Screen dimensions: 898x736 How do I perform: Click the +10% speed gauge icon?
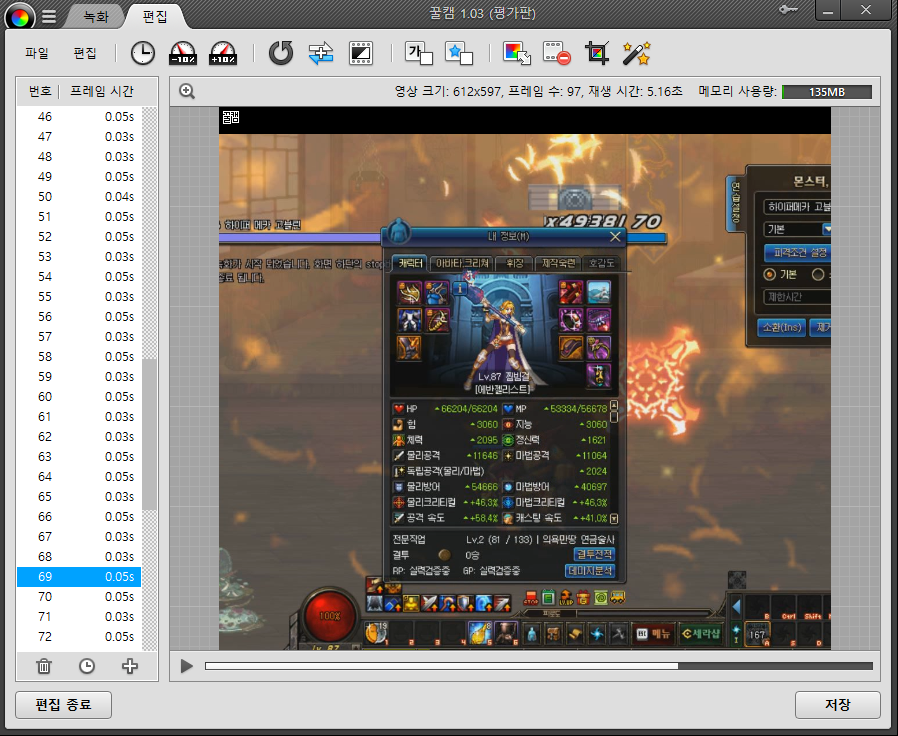click(223, 53)
